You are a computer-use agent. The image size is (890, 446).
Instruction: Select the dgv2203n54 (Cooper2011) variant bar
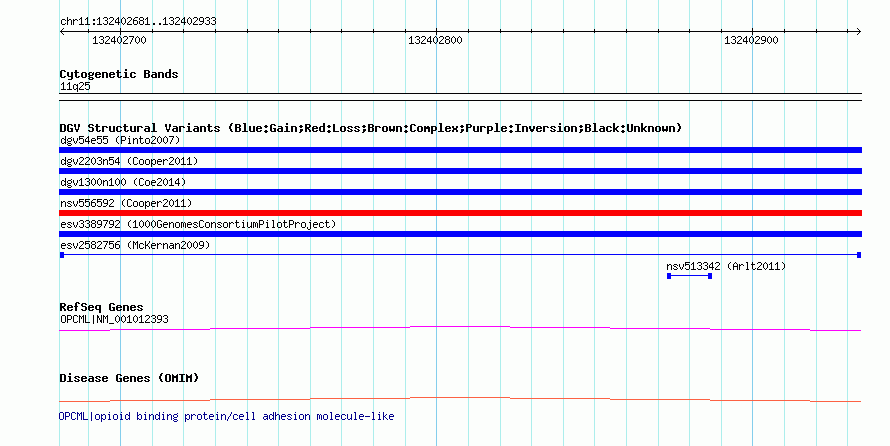click(x=460, y=171)
